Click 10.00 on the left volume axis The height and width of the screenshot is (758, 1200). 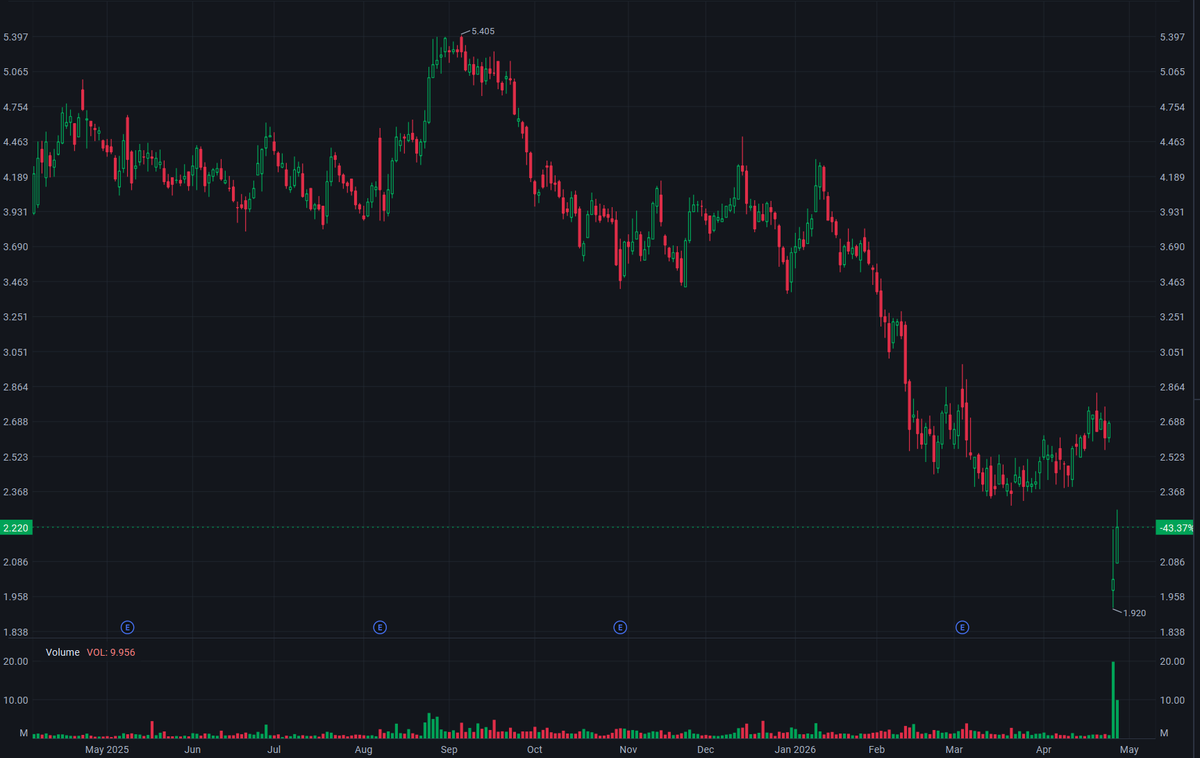(17, 700)
